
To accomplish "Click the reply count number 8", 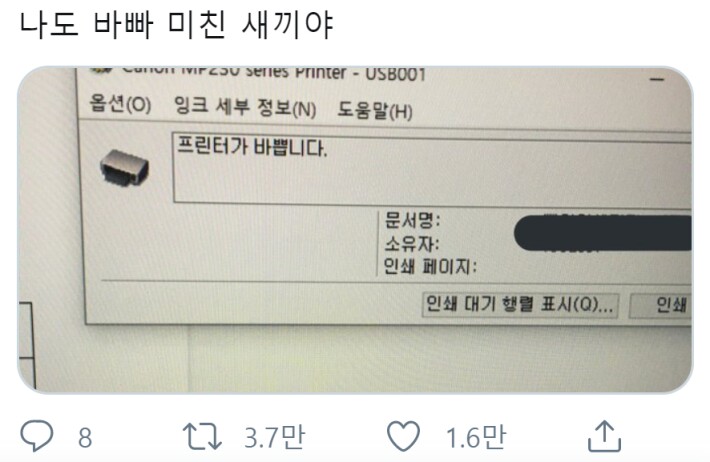I will point(85,438).
